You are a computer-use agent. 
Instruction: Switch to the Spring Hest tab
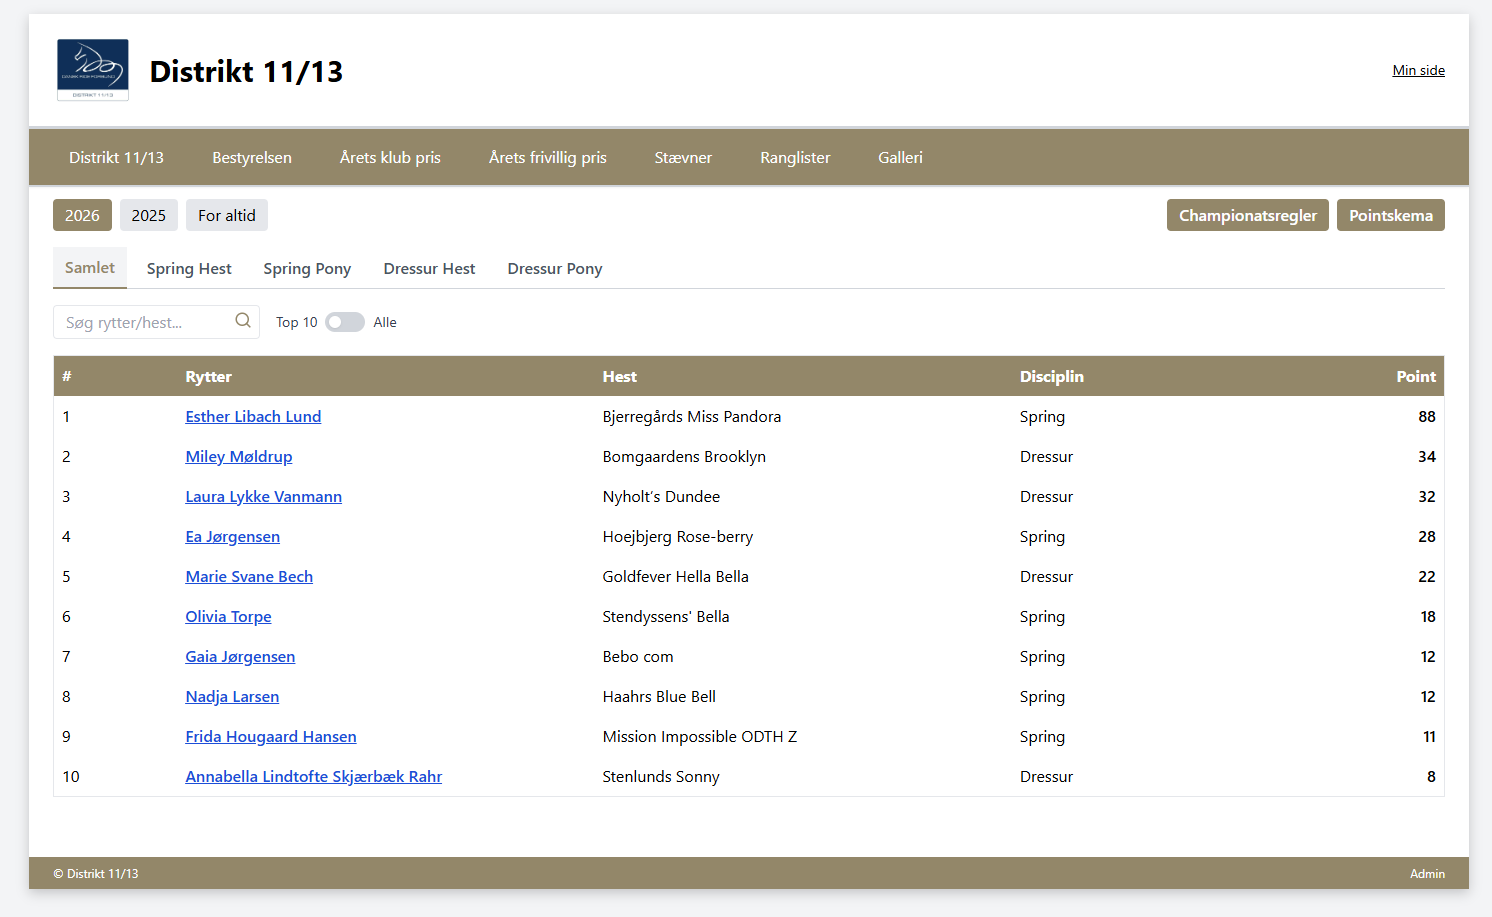click(x=188, y=268)
